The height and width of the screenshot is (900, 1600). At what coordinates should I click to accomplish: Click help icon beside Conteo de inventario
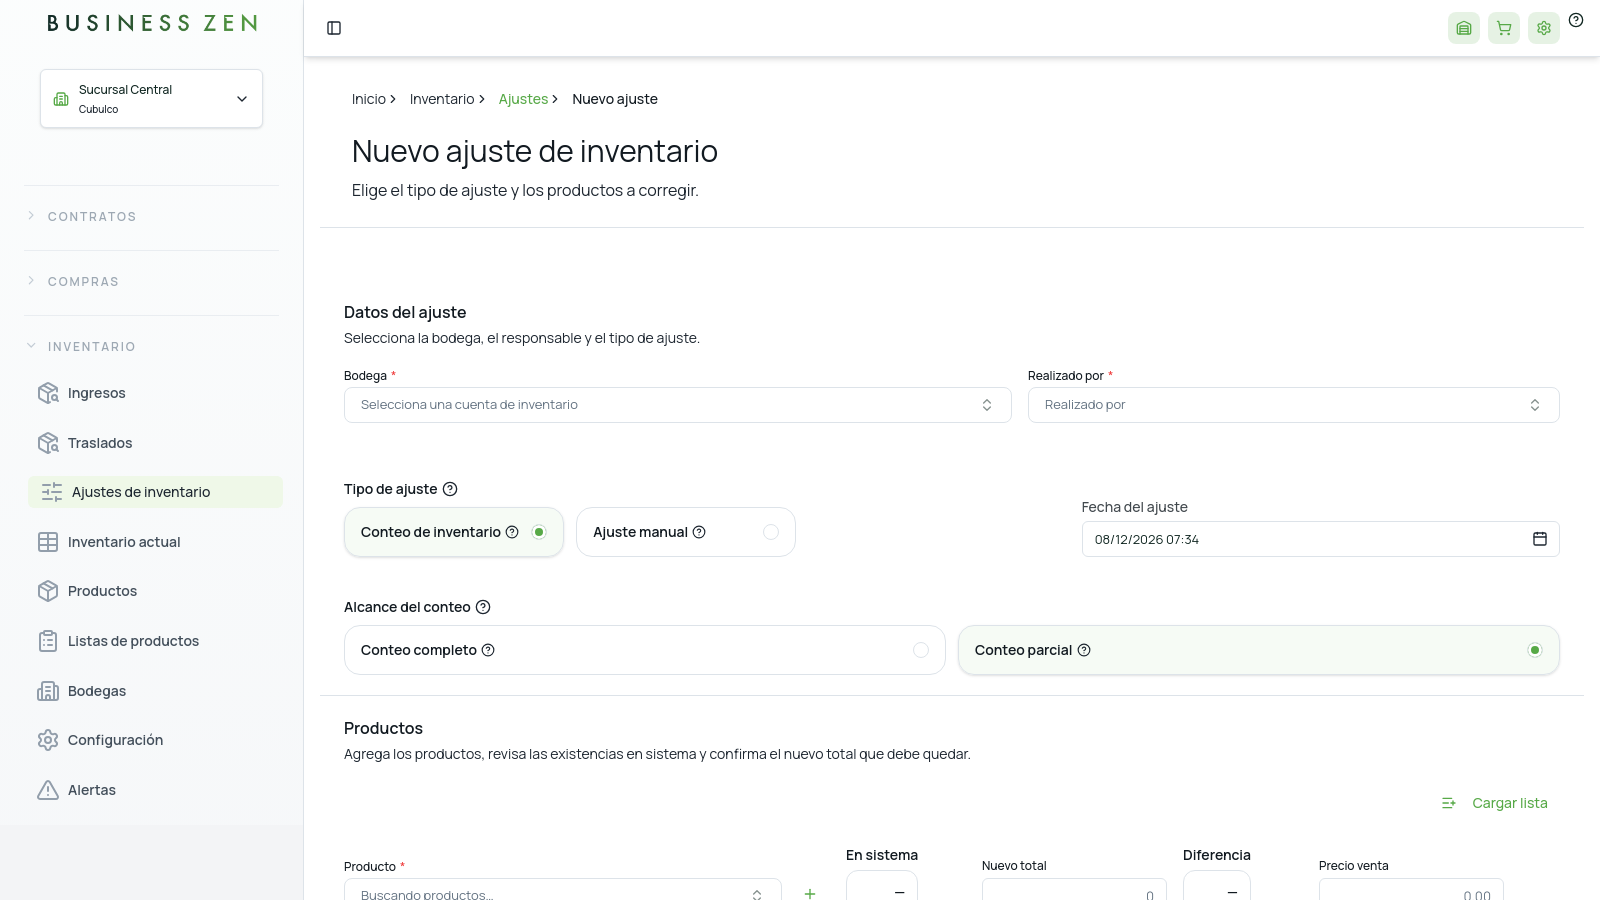point(512,532)
